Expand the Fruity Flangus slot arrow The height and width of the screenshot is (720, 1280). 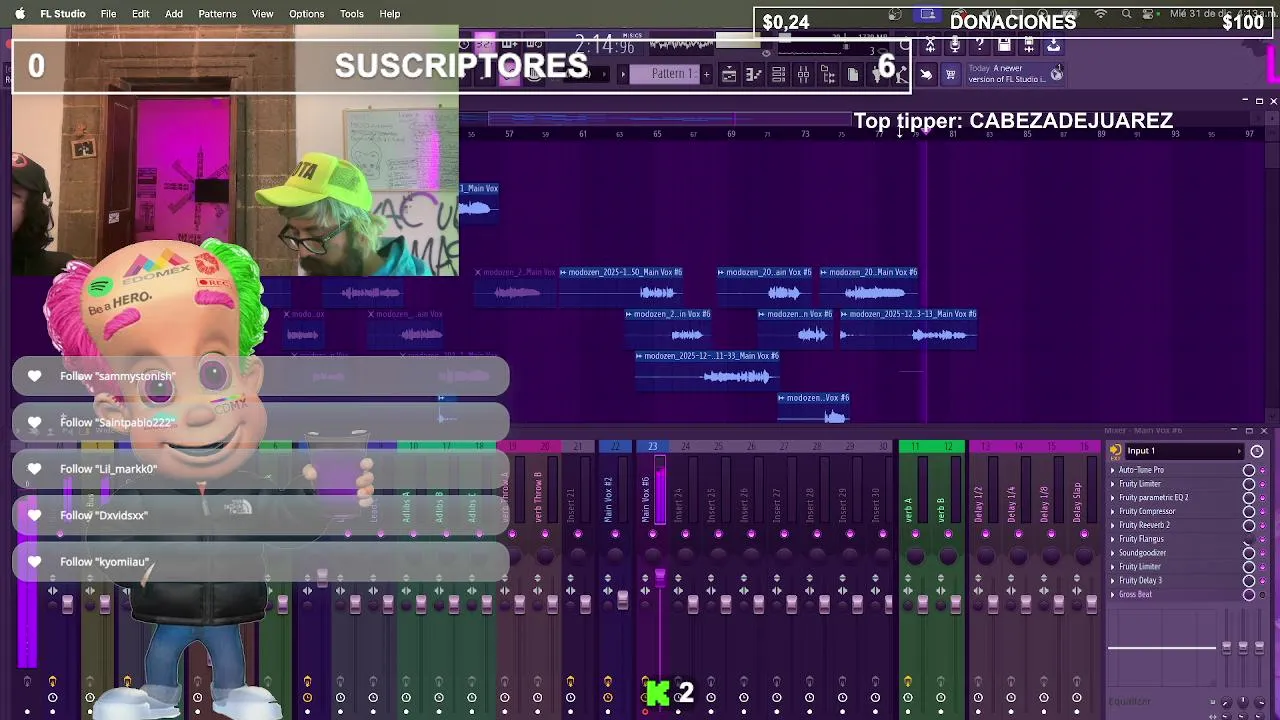click(x=1112, y=539)
